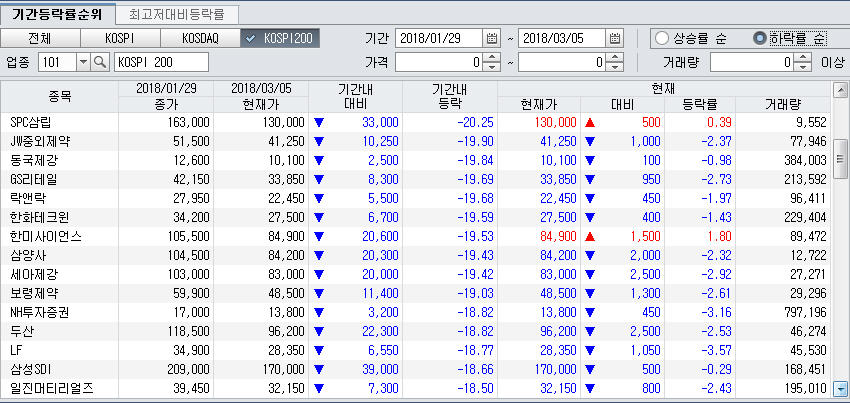Click NH투자증권 volume 797,196
This screenshot has height=403, width=850.
[804, 312]
